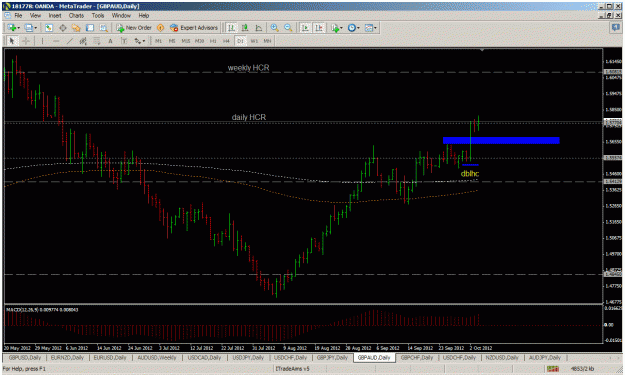
Task: Expand the new chart dropdown arrow
Action: 18,28
